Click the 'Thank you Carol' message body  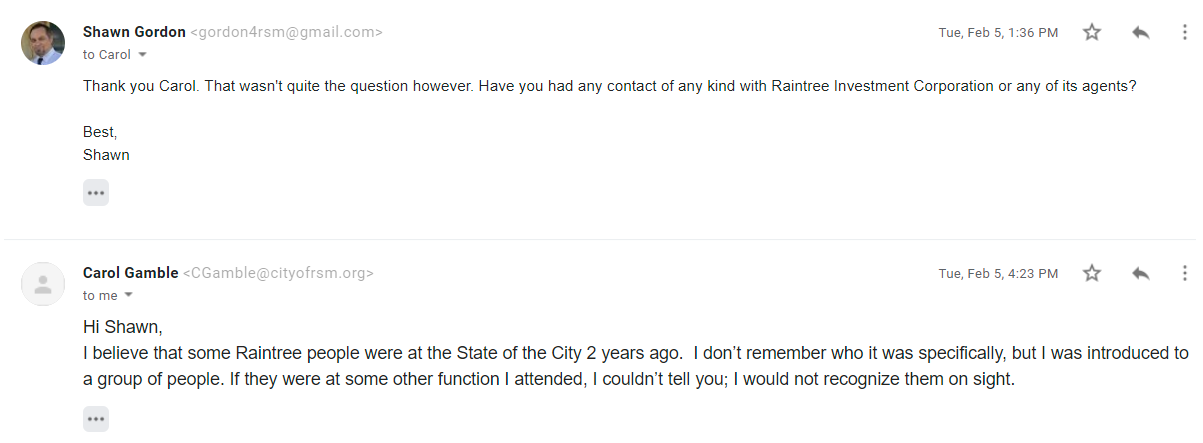(609, 86)
